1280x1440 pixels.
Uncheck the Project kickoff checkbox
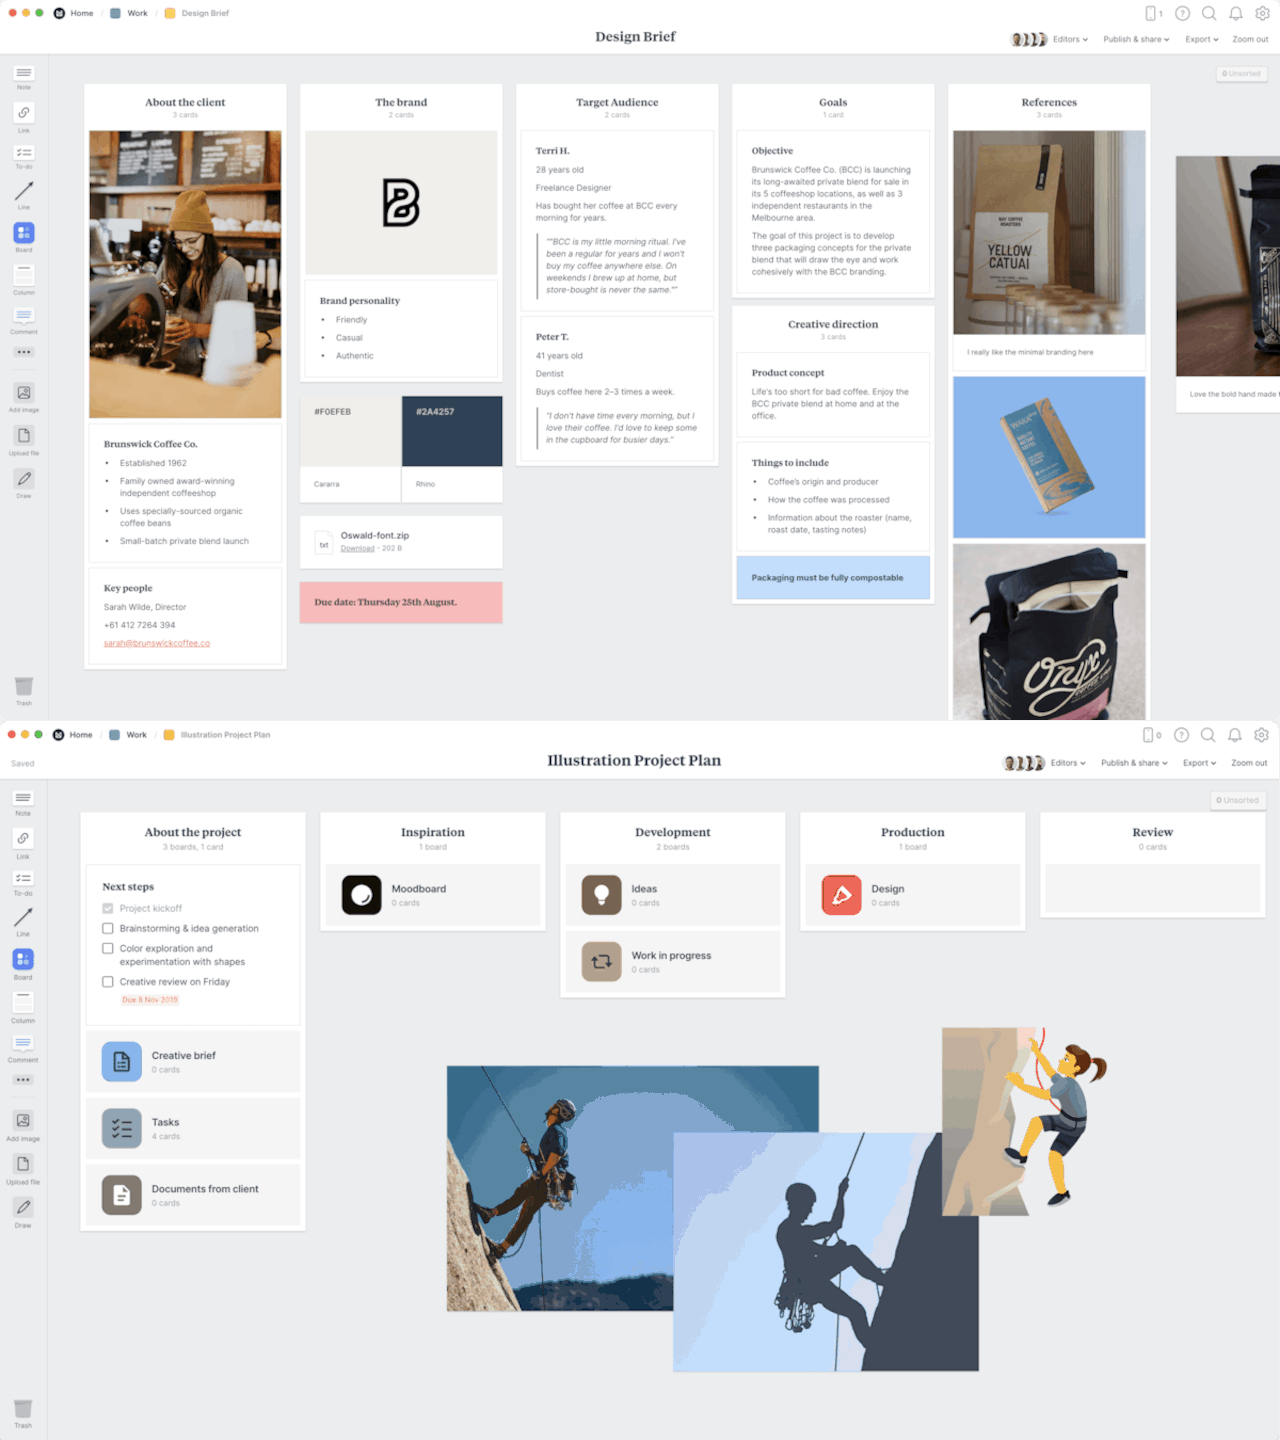(x=108, y=908)
